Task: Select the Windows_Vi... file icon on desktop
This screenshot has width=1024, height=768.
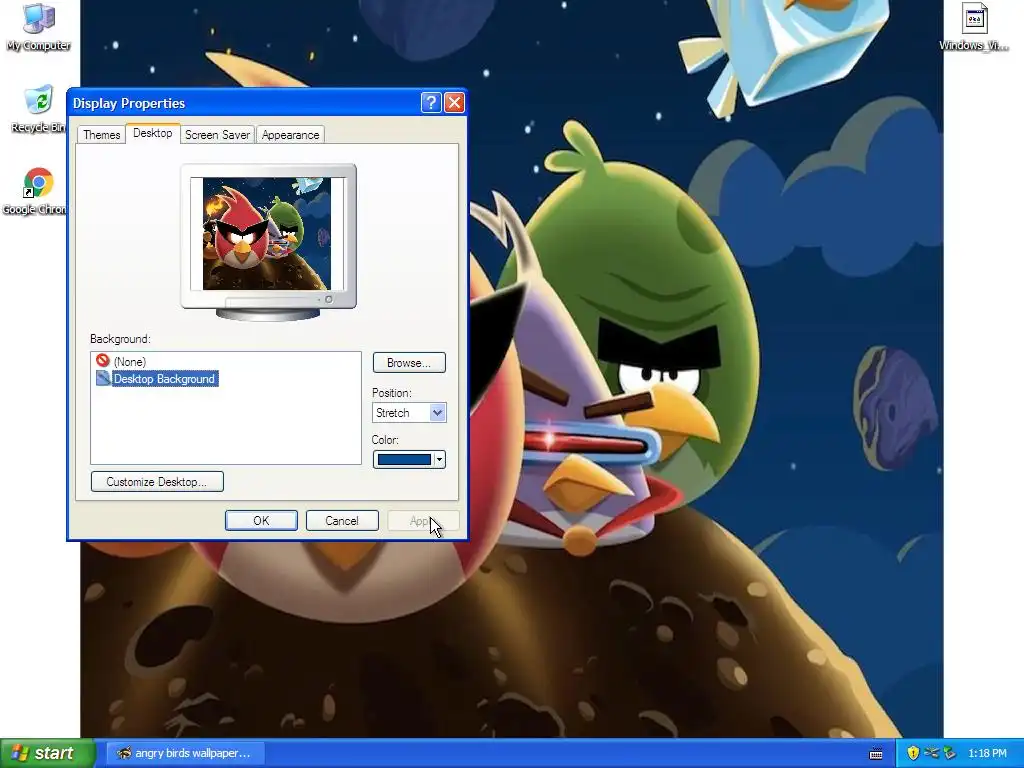Action: (x=974, y=27)
